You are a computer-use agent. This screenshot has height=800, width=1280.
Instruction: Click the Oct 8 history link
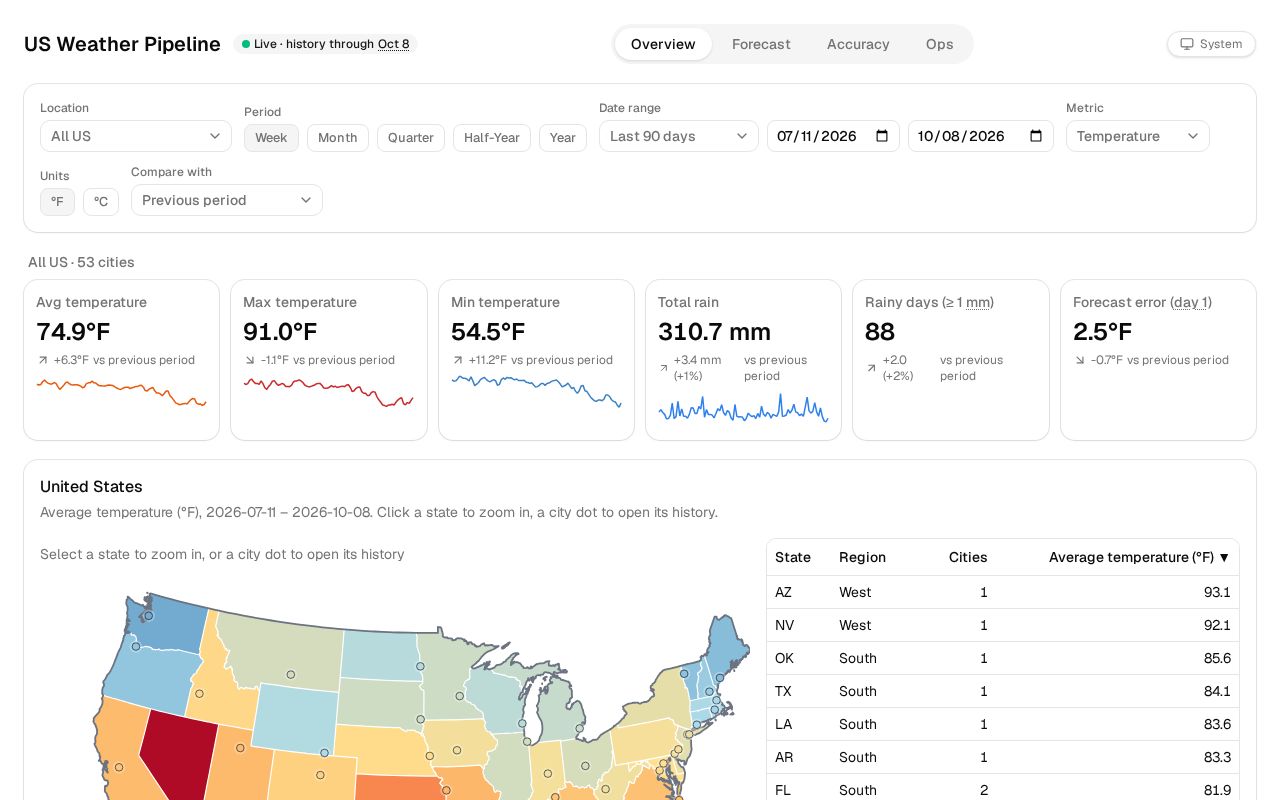pos(393,44)
